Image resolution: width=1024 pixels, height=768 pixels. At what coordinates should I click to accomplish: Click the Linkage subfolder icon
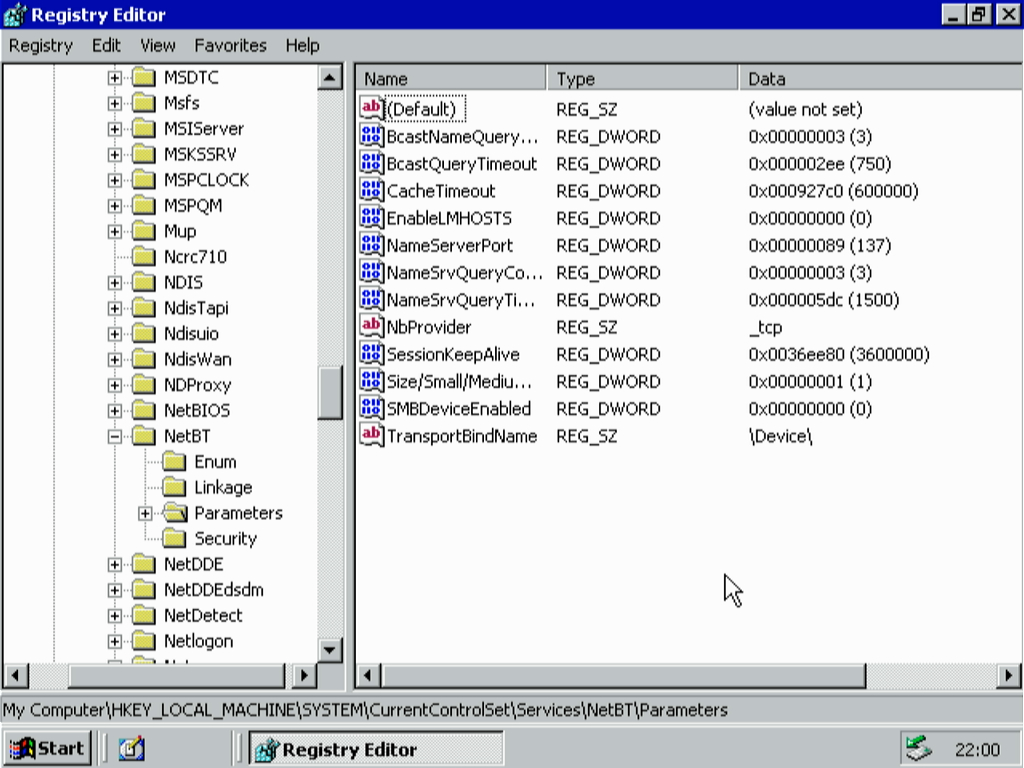[x=174, y=487]
